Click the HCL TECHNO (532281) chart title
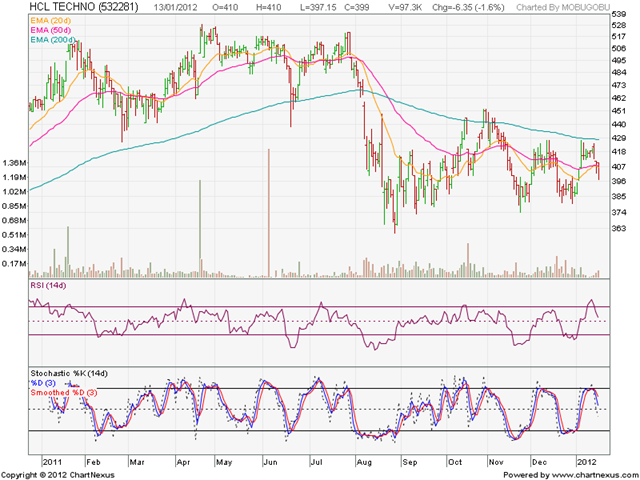Image resolution: width=640 pixels, height=480 pixels. [x=84, y=7]
